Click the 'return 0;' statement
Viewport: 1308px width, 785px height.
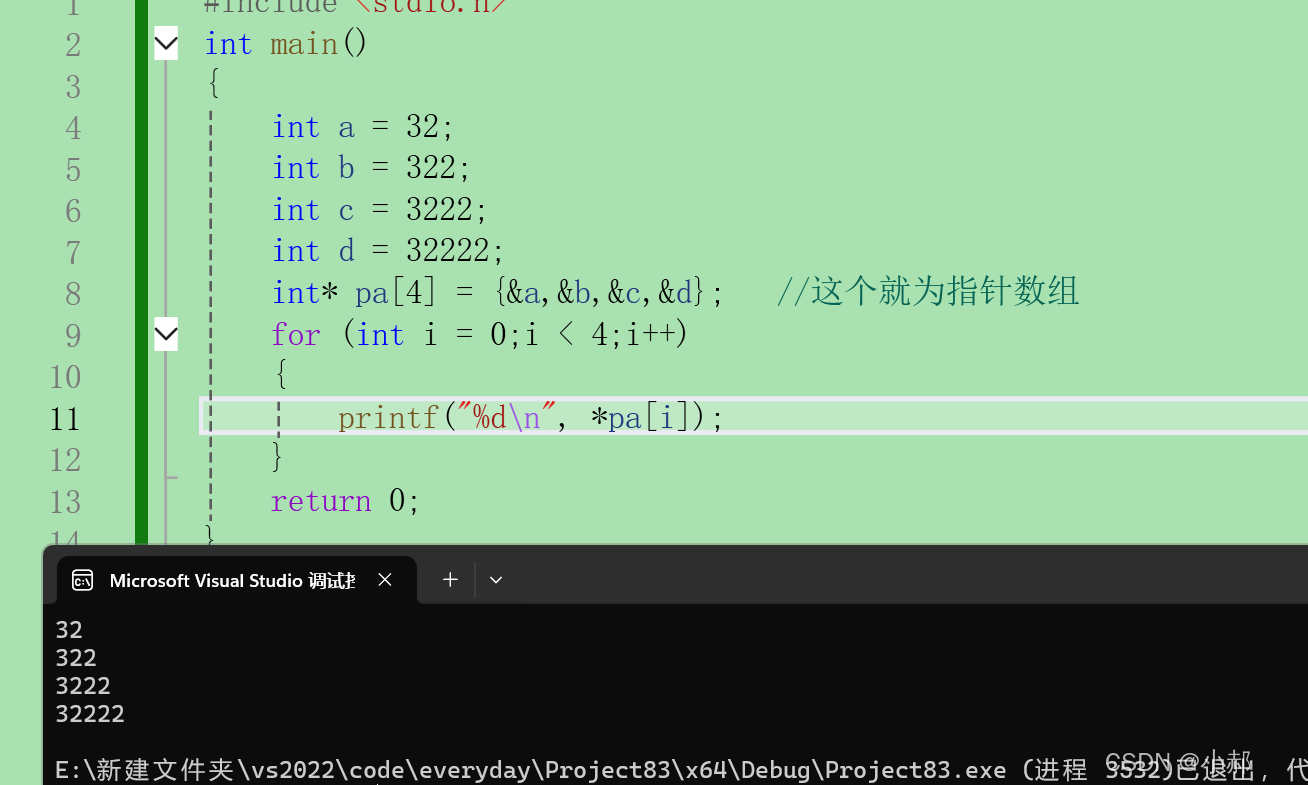click(345, 500)
